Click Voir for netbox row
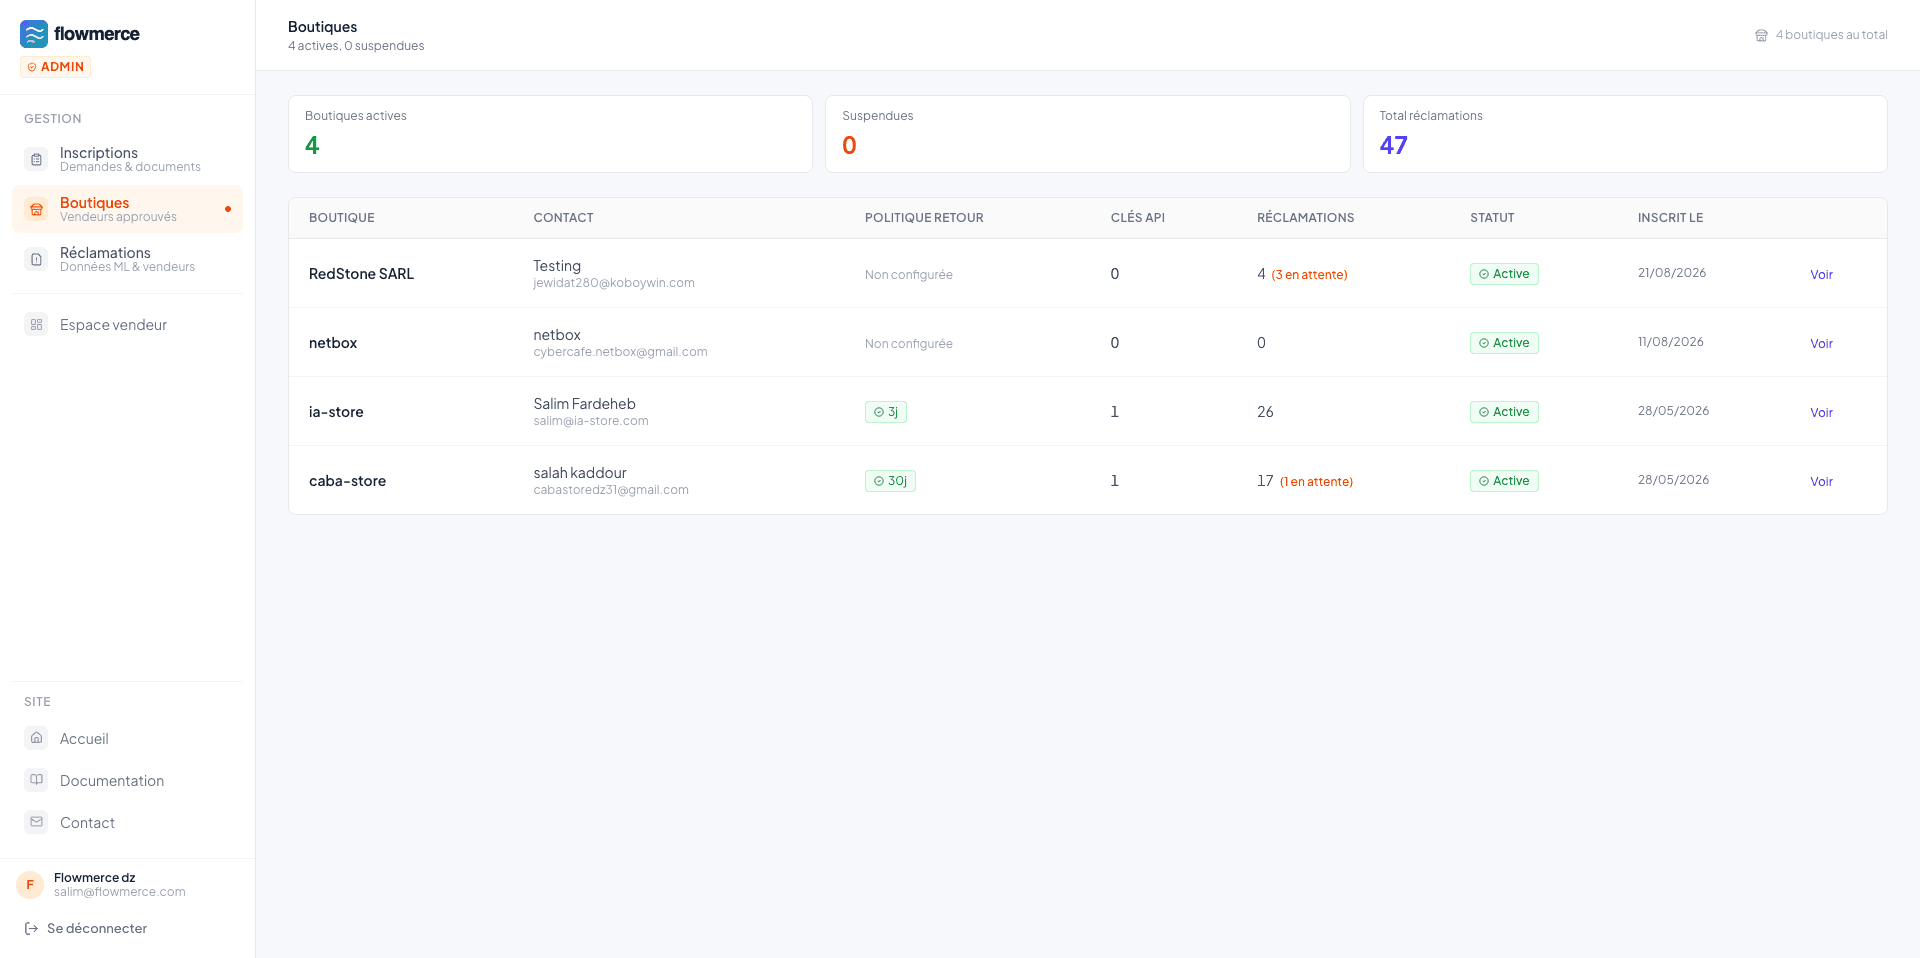The width and height of the screenshot is (1920, 958). pyautogui.click(x=1821, y=343)
